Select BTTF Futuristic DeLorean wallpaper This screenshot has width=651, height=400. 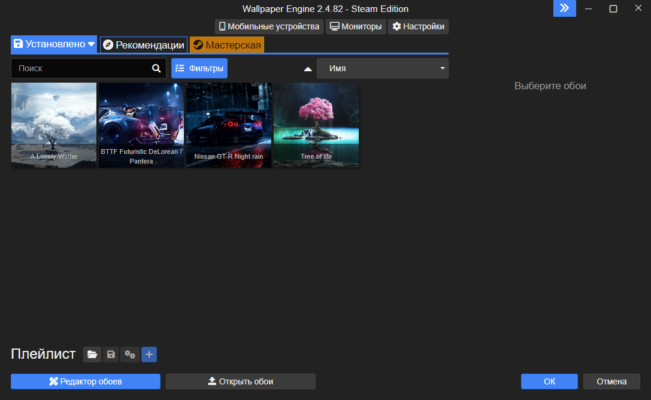(x=141, y=125)
